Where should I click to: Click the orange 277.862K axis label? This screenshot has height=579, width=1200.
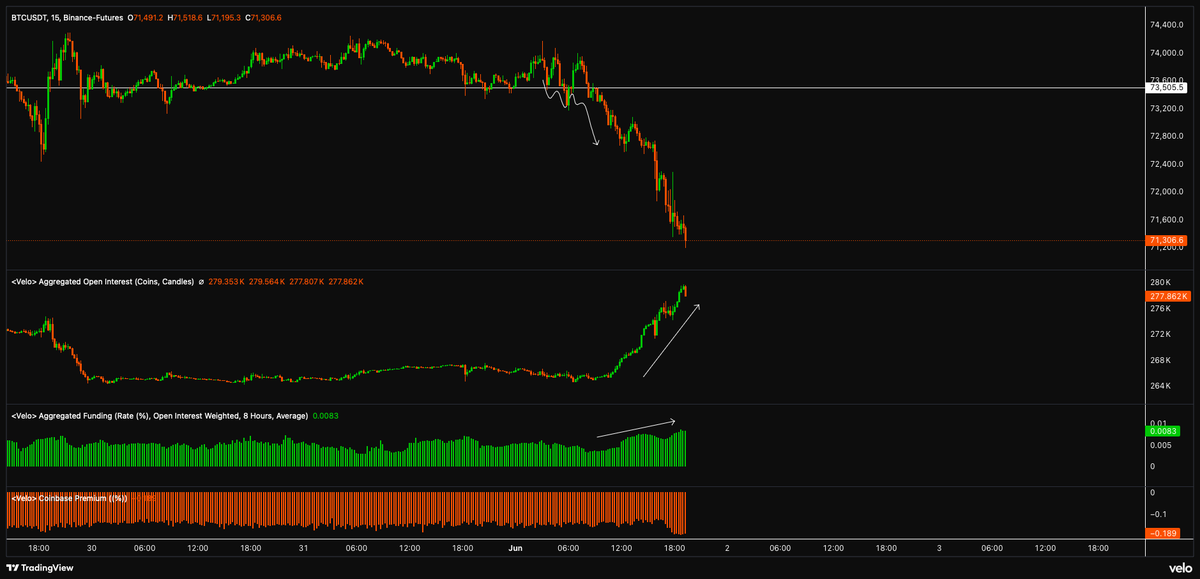pyautogui.click(x=1167, y=296)
